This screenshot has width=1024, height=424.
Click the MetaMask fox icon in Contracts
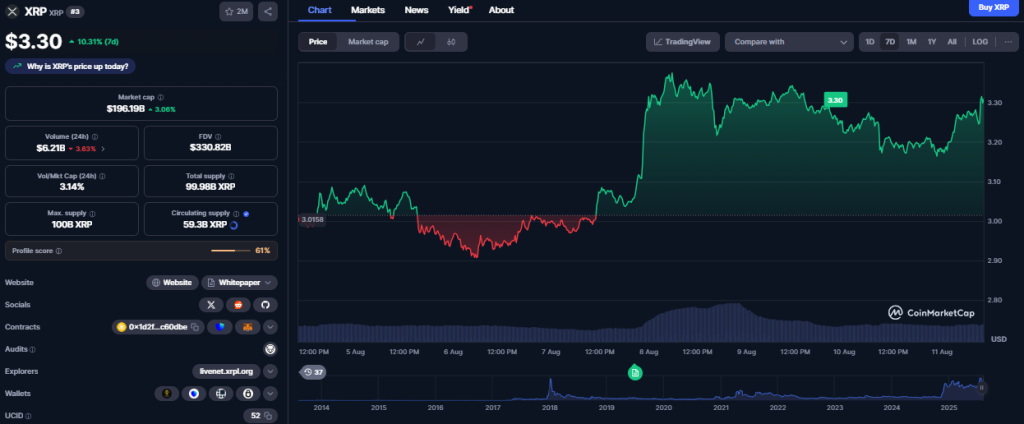248,327
